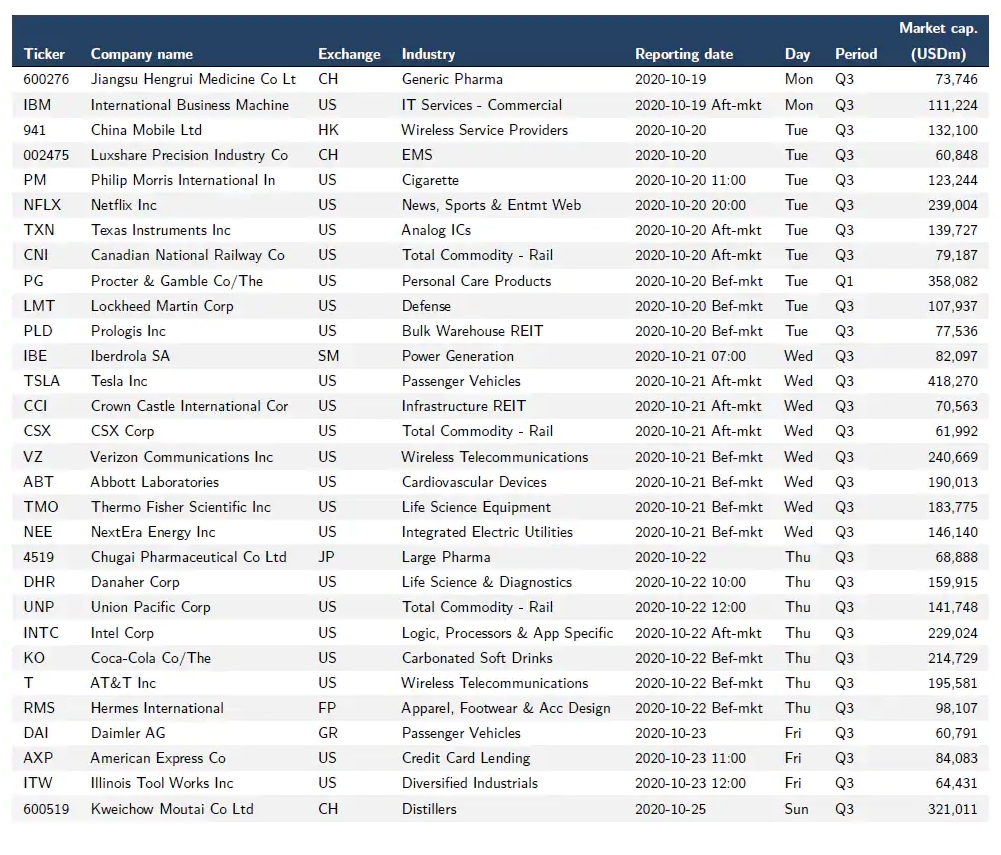Click the NFLX ticker cell
Viewport: 1001px width, 855px height.
point(42,205)
